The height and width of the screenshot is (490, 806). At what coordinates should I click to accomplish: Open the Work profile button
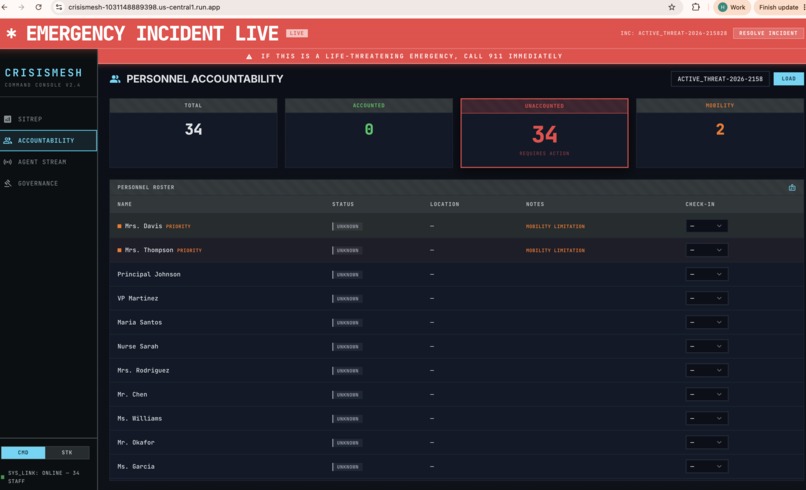[x=731, y=7]
